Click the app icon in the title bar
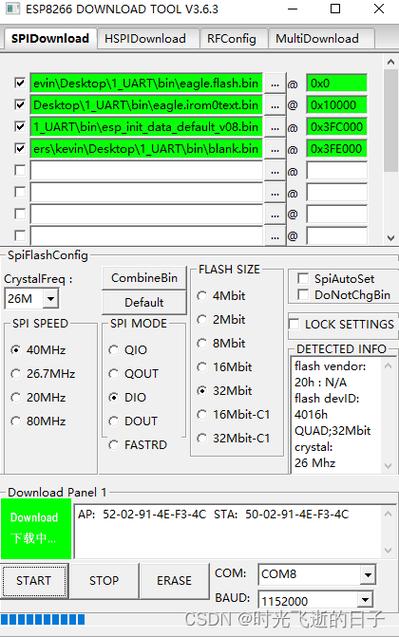Image resolution: width=399 pixels, height=637 pixels. (x=12, y=9)
